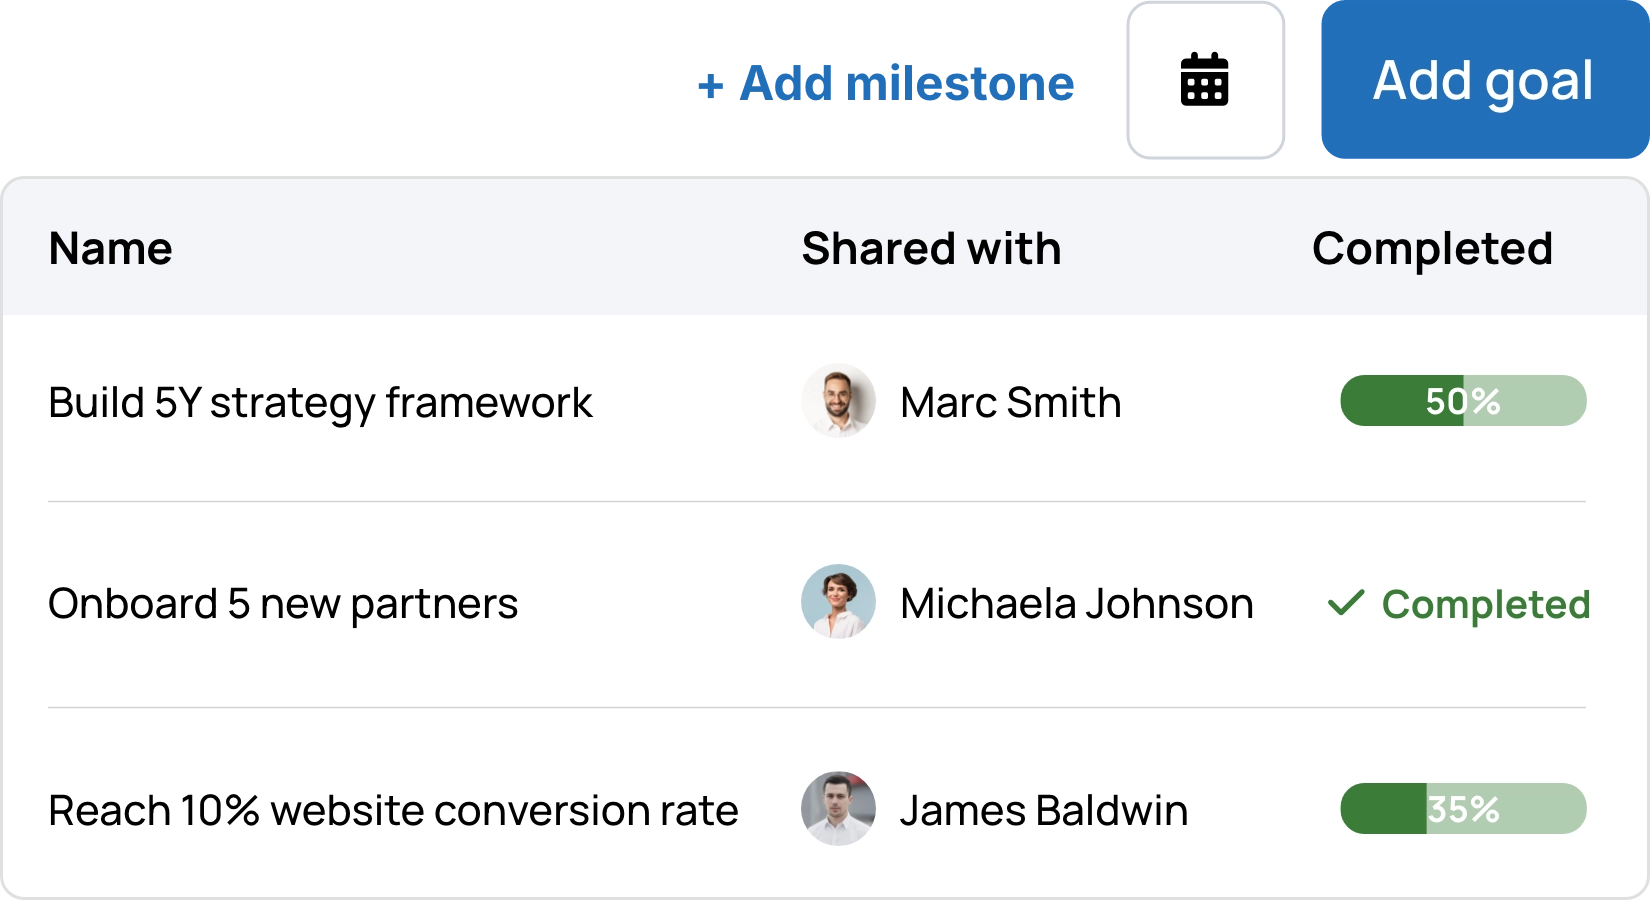
Task: Click James Baldwin's avatar photo
Action: coord(838,809)
